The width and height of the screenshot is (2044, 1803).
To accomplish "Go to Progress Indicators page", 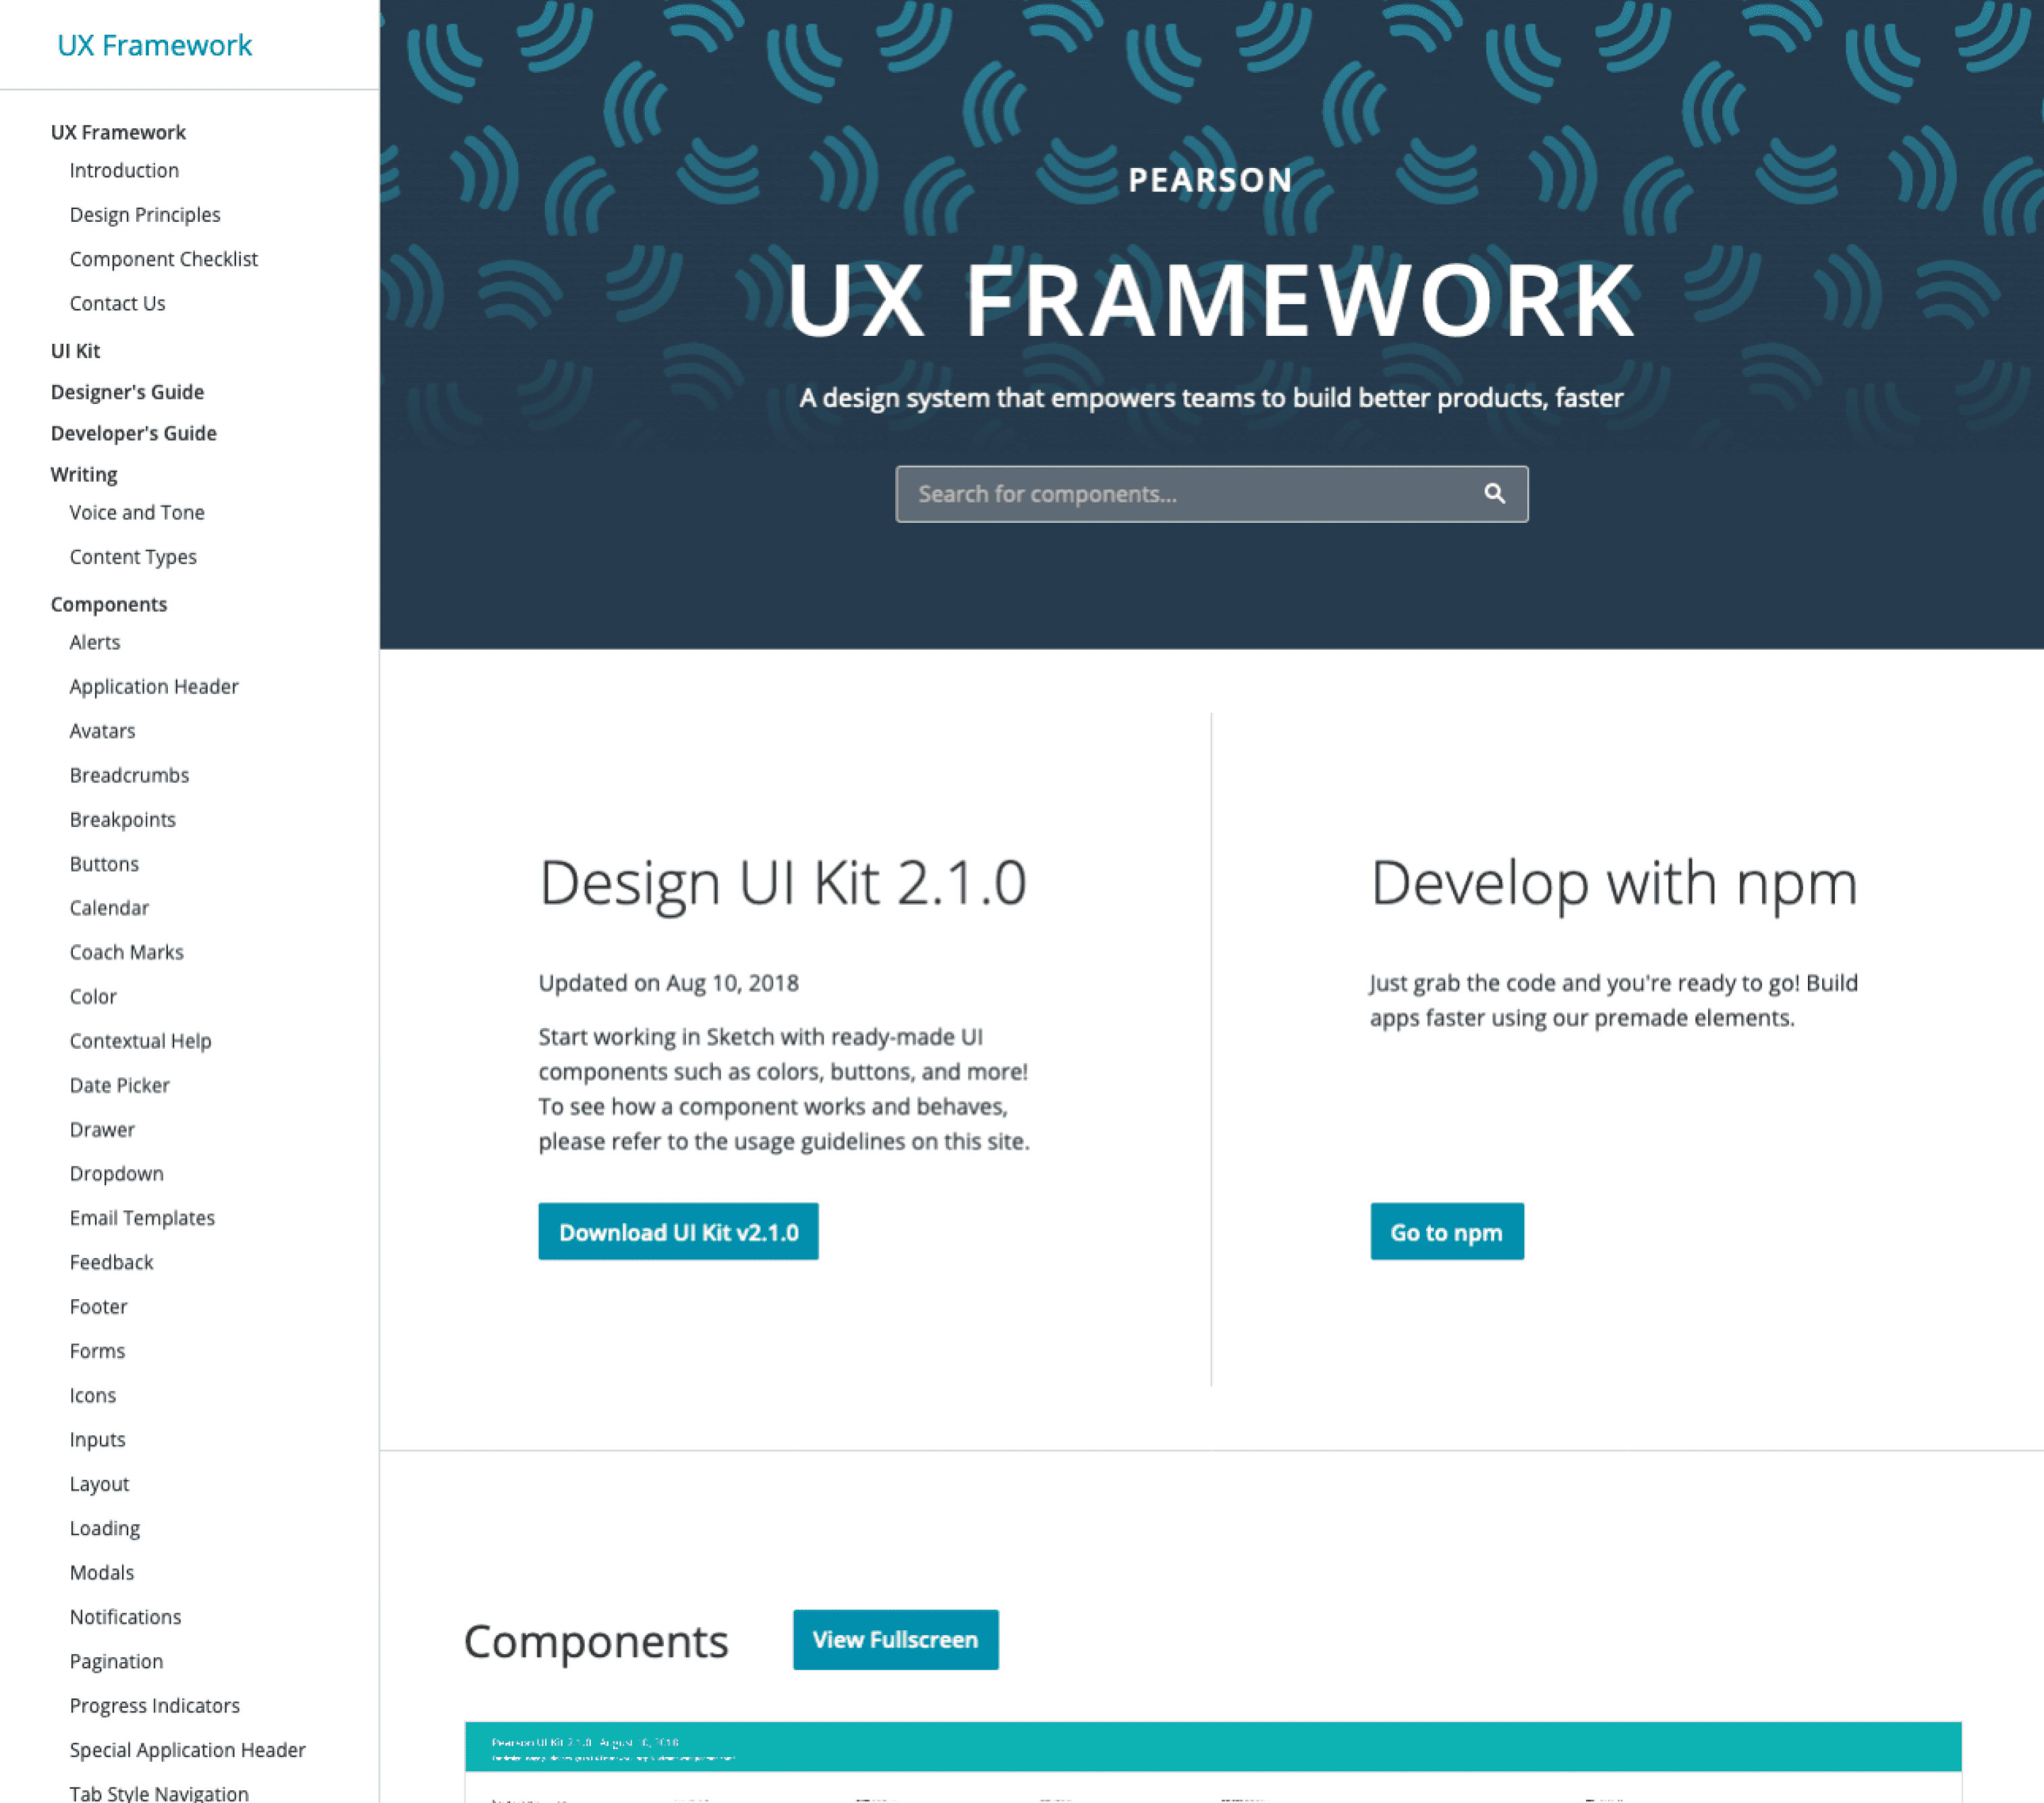I will 154,1705.
